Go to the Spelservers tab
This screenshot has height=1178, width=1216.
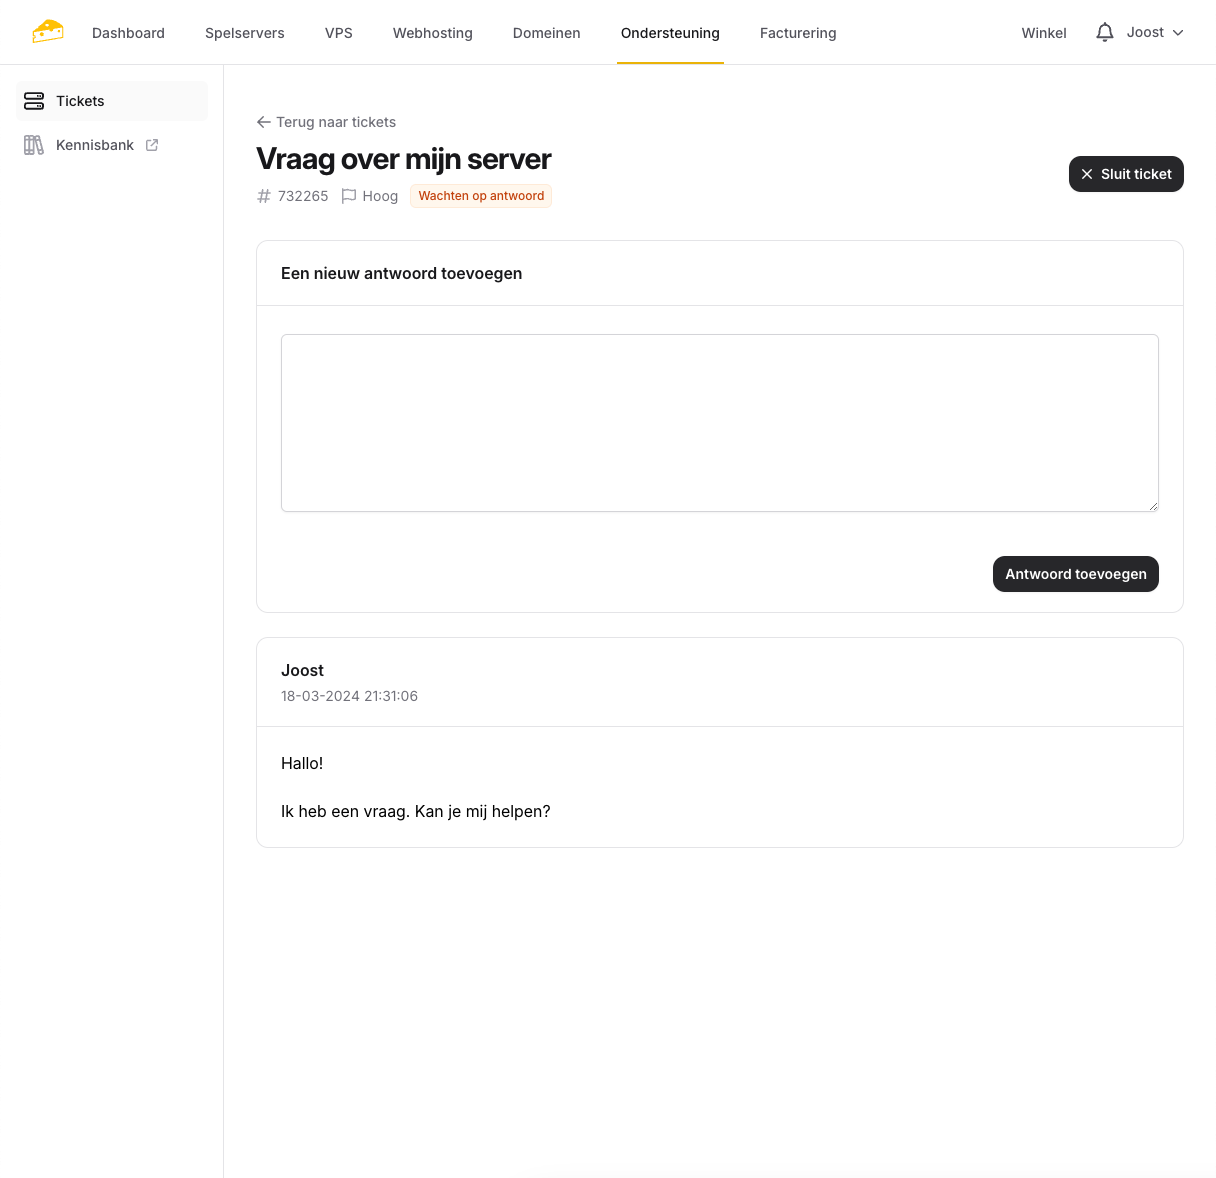click(245, 33)
